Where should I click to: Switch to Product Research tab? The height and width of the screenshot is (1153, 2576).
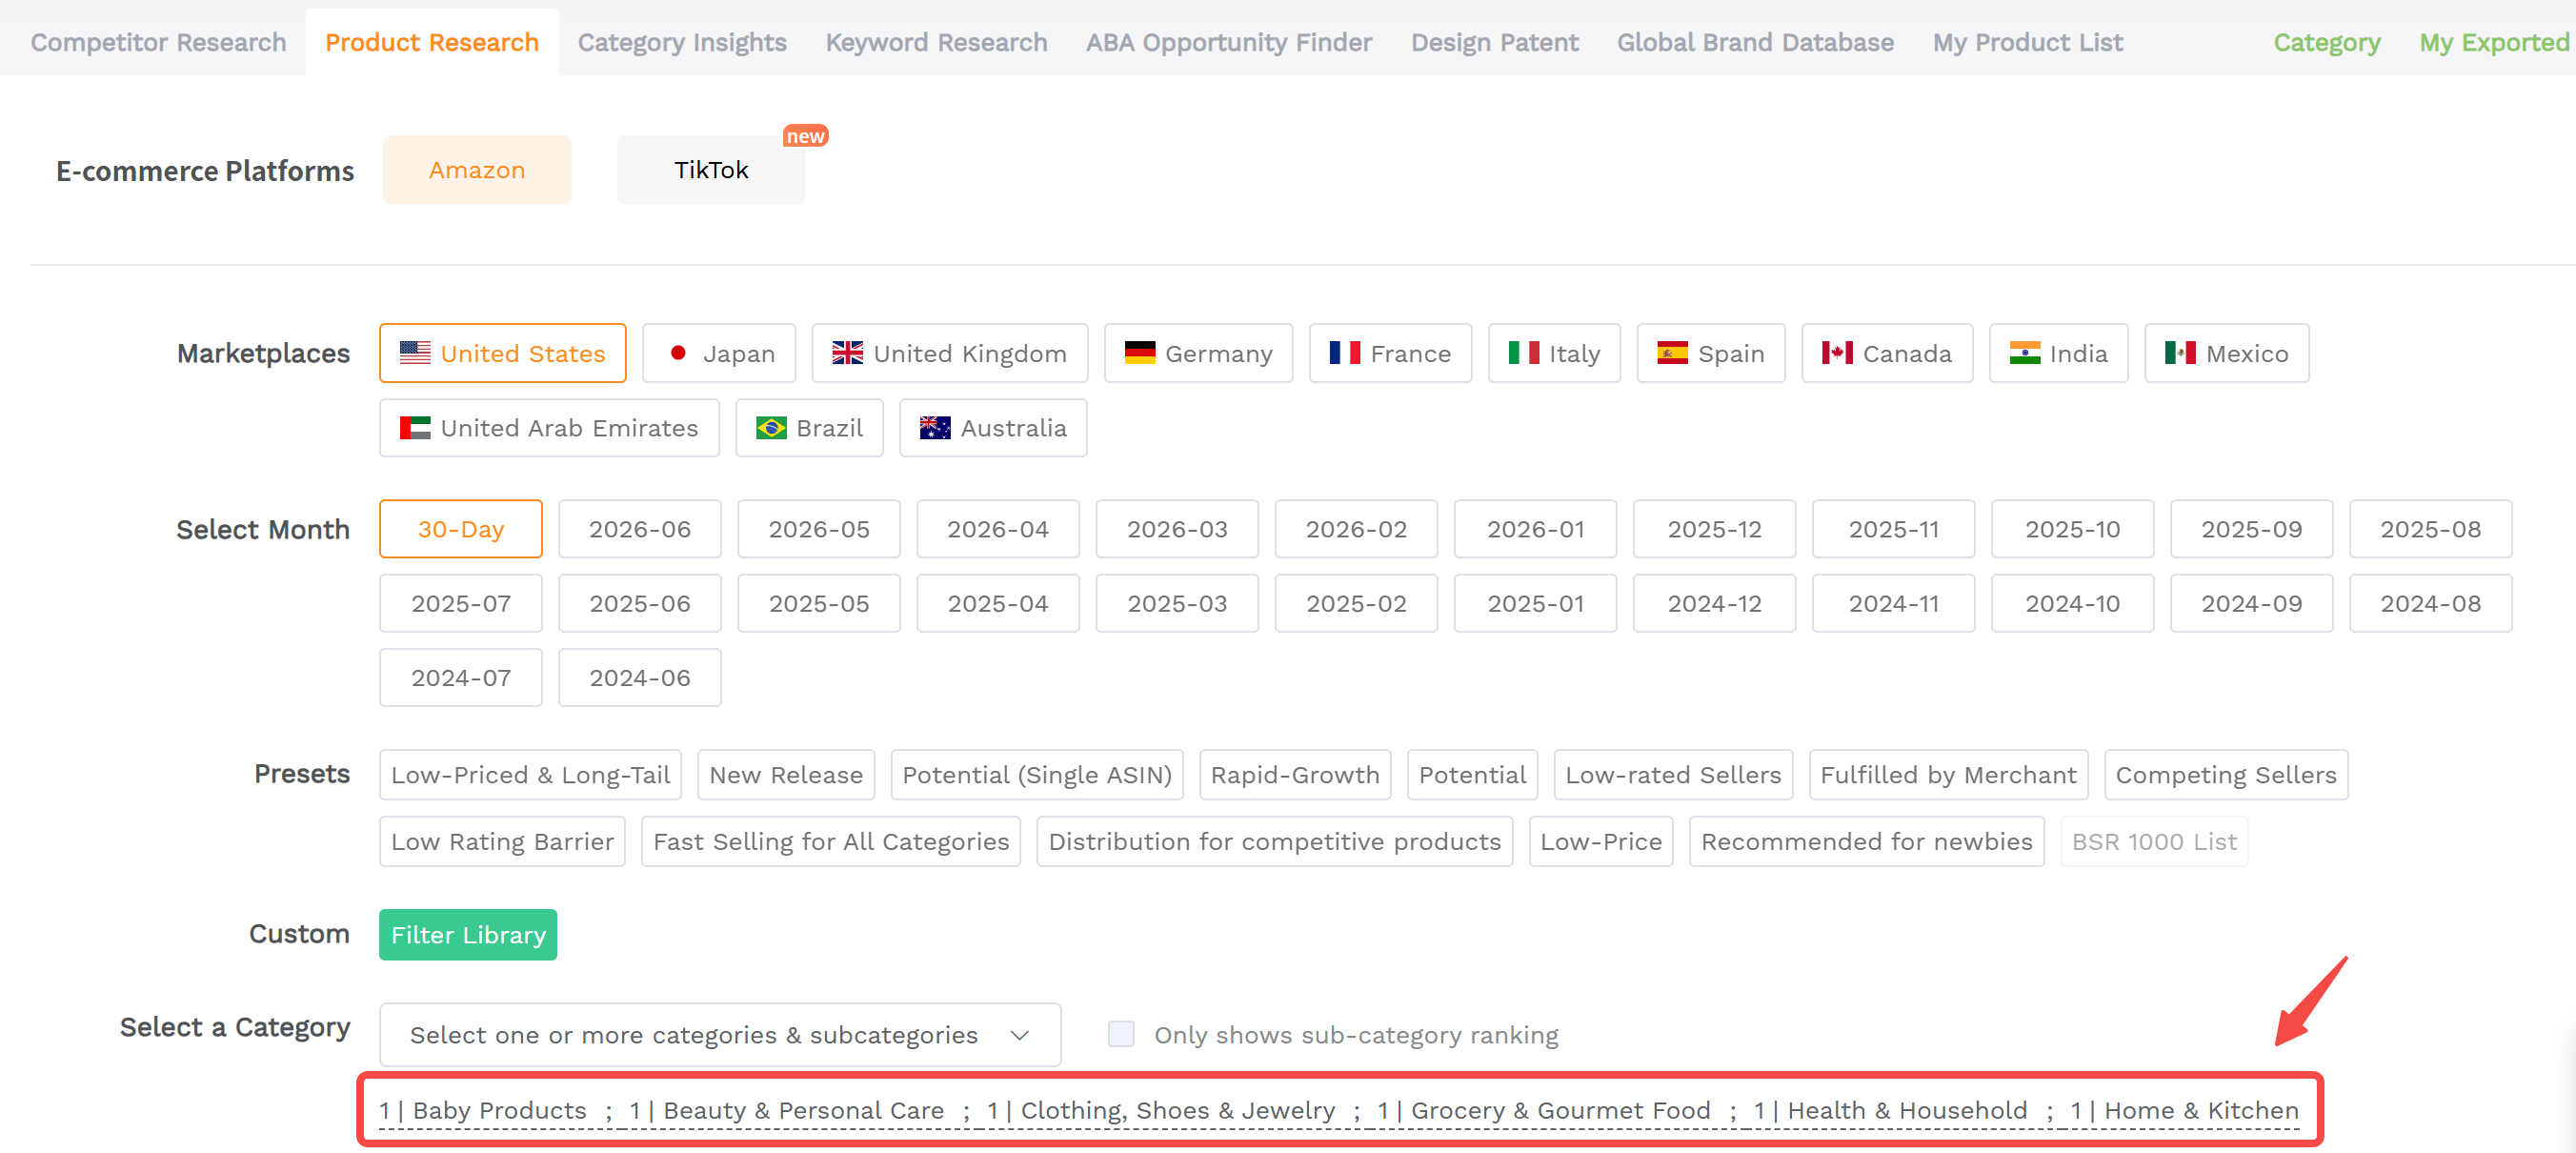tap(432, 42)
